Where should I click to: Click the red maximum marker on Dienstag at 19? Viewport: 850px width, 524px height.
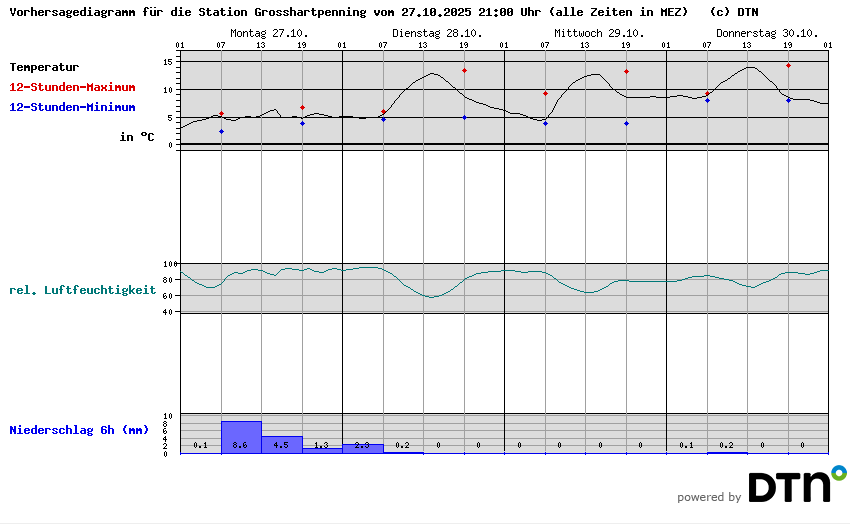click(464, 70)
